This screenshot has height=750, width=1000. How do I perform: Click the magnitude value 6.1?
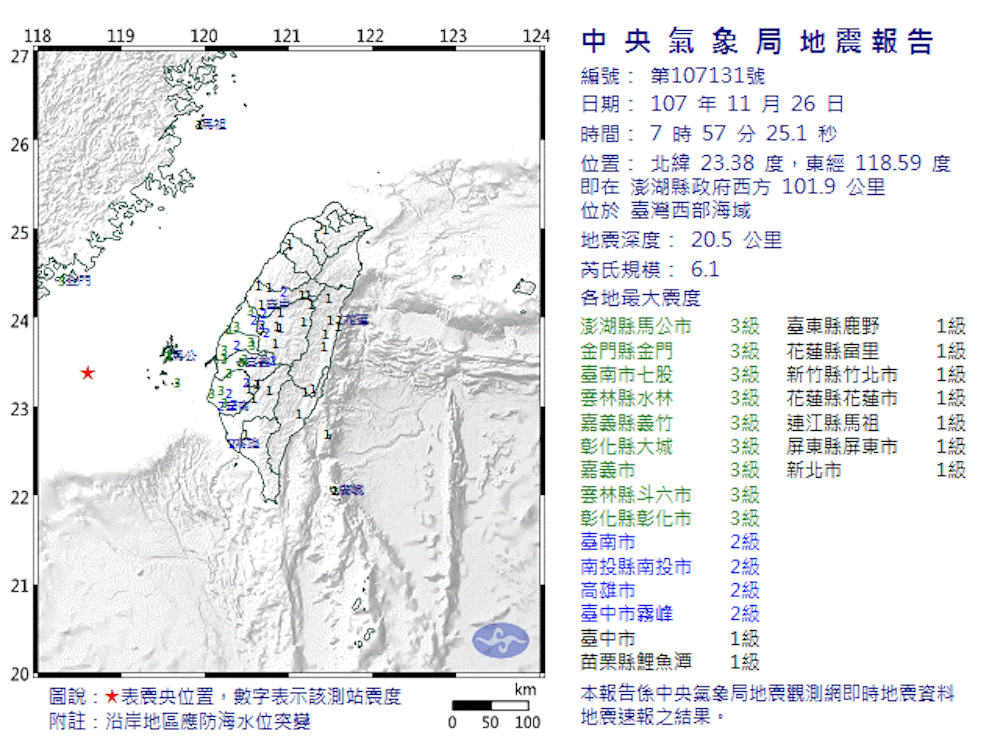704,269
